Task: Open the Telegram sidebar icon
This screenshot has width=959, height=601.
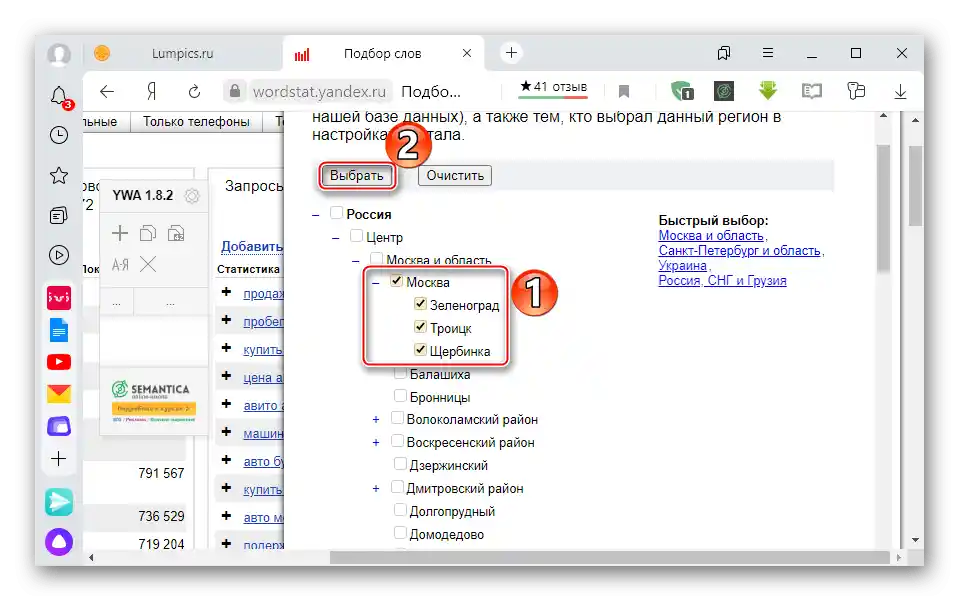Action: pyautogui.click(x=58, y=503)
